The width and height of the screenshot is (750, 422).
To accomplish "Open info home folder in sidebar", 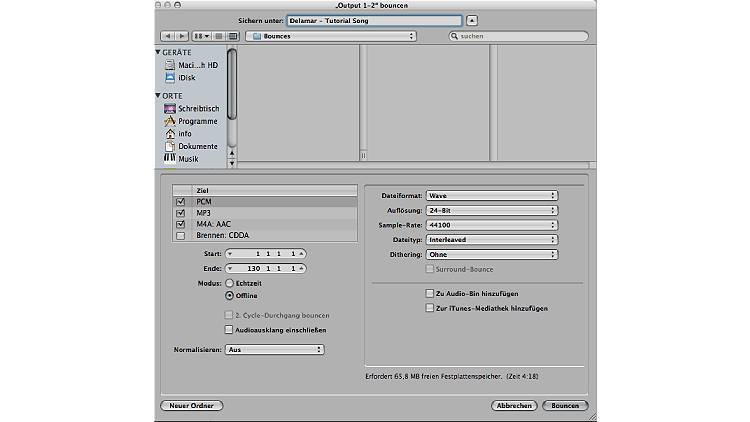I will 178,133.
